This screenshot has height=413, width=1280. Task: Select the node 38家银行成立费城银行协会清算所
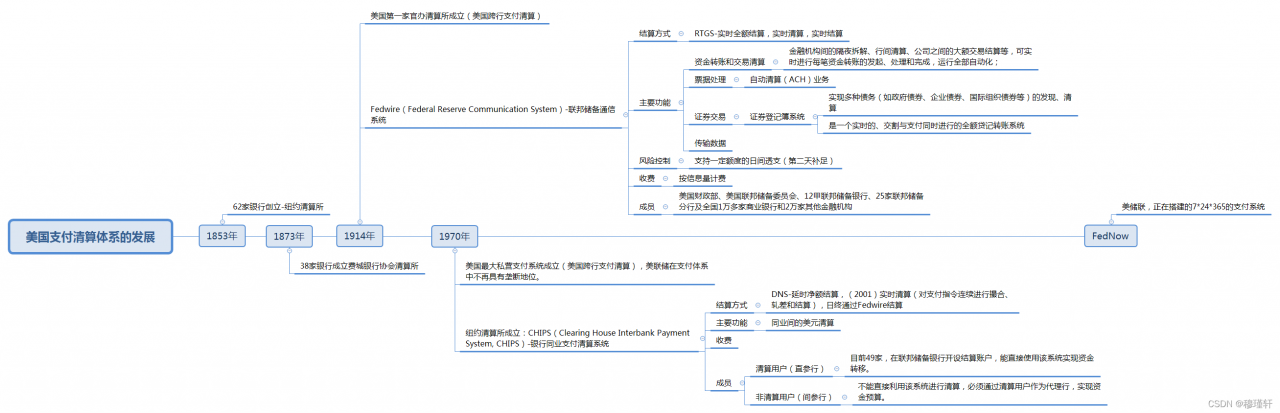pos(359,266)
